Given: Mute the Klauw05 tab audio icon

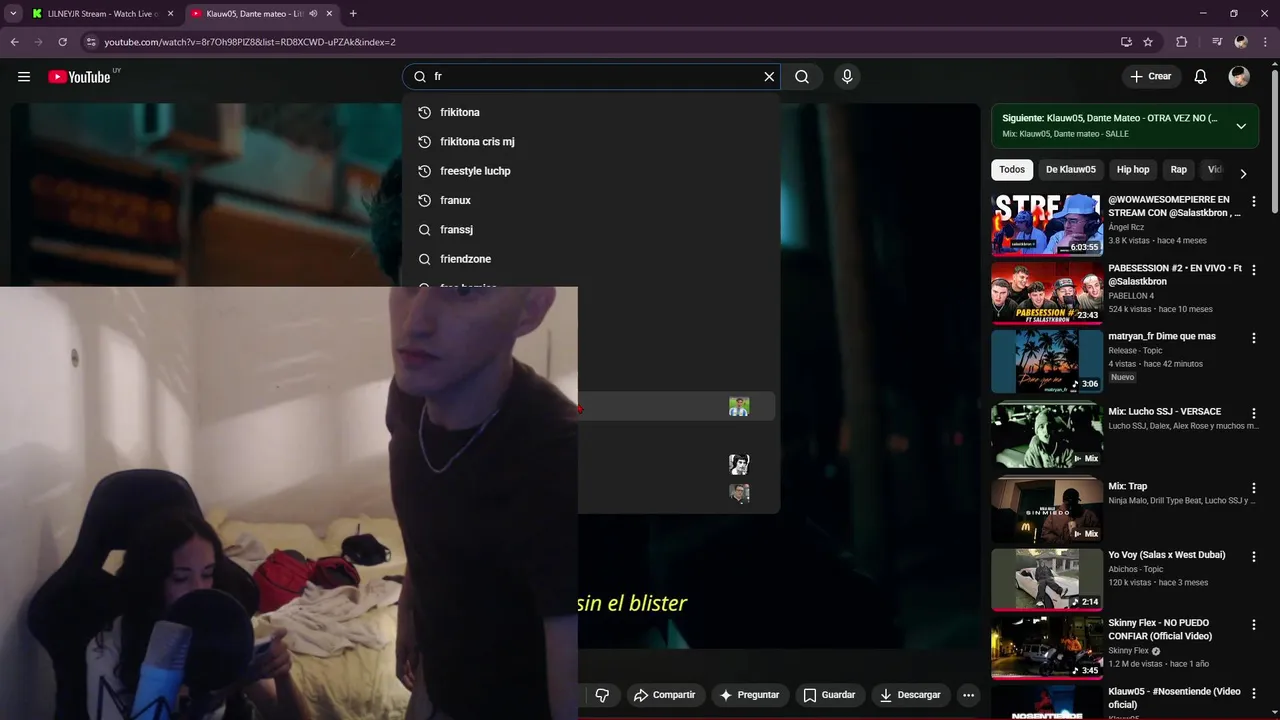Looking at the screenshot, I should pyautogui.click(x=313, y=14).
